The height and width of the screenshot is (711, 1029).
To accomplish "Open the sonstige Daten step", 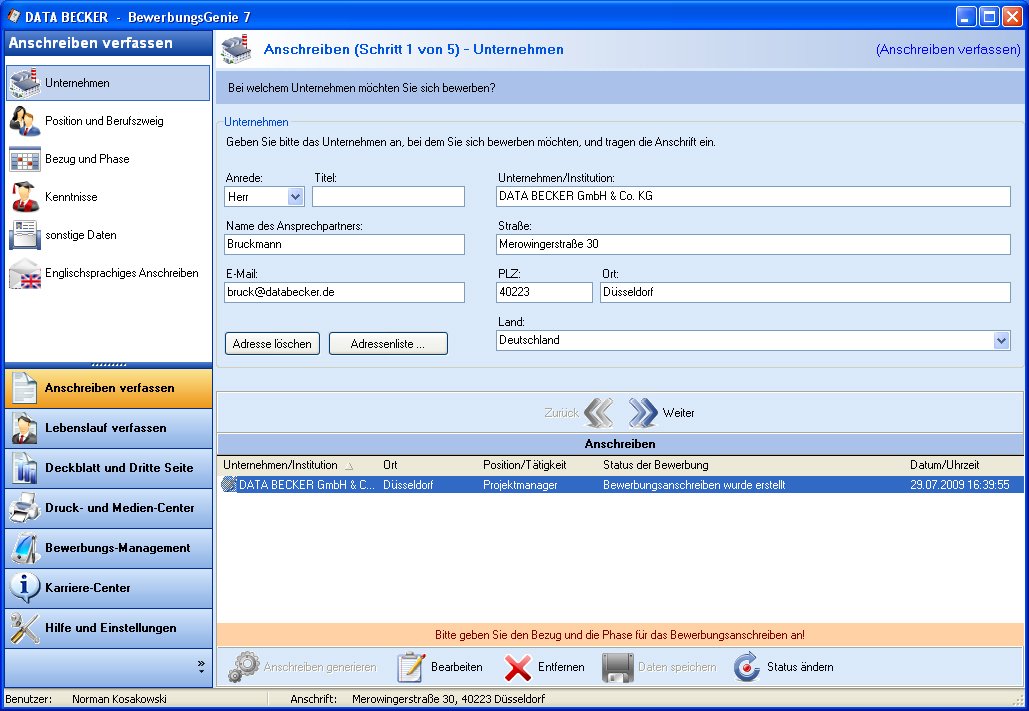I will pyautogui.click(x=80, y=235).
